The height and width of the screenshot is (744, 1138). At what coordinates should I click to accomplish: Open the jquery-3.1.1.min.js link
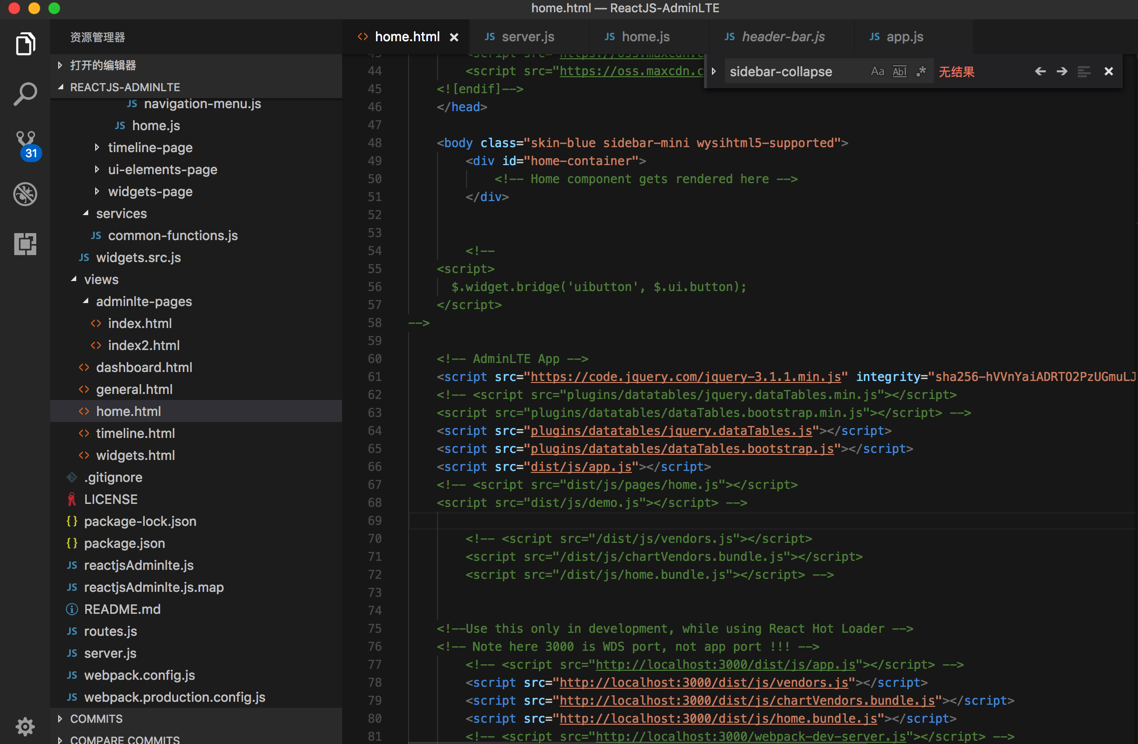685,377
